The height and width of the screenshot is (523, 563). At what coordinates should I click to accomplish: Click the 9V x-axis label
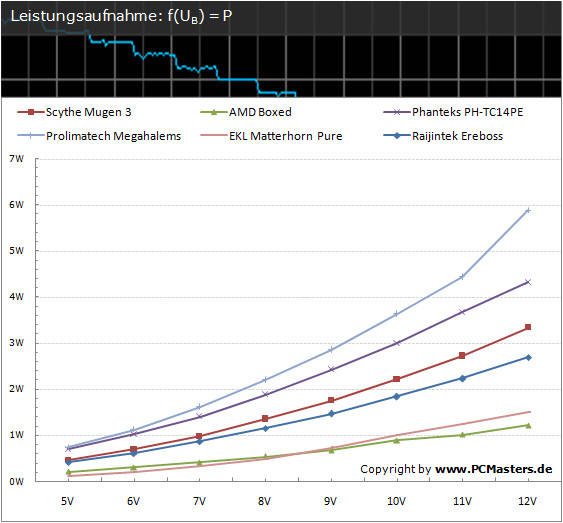coord(330,501)
